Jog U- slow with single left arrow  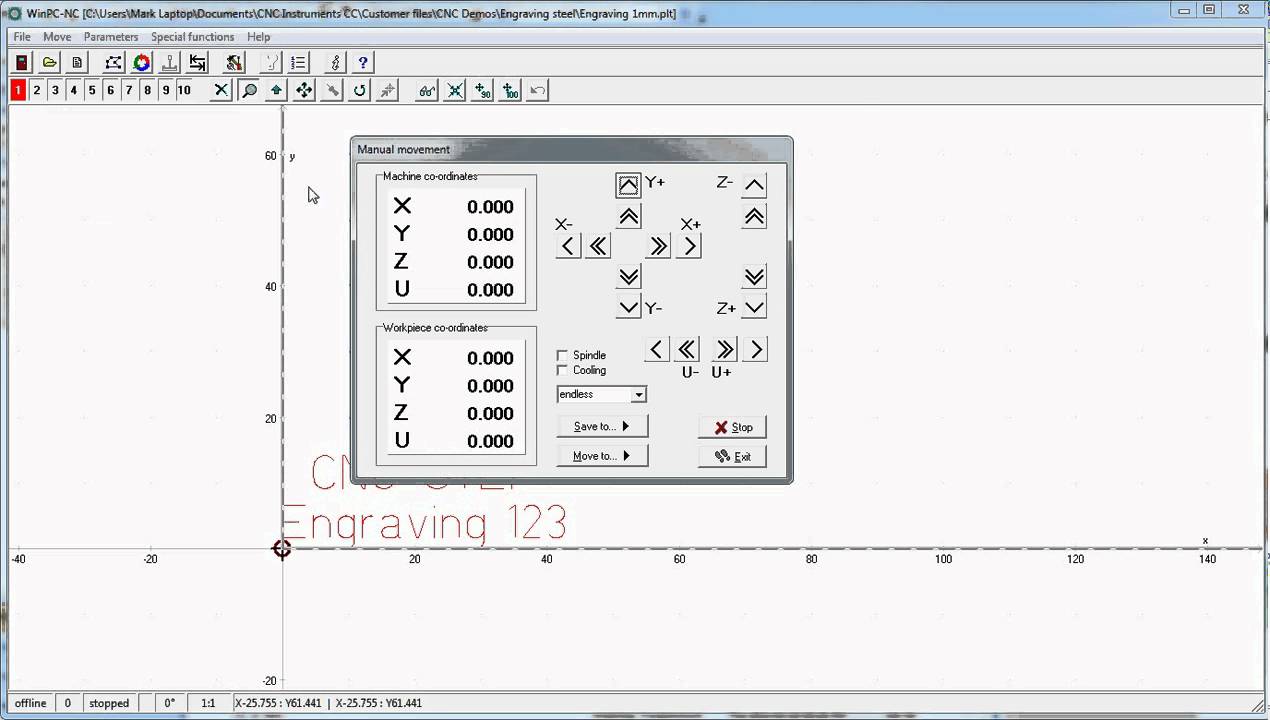tap(656, 349)
